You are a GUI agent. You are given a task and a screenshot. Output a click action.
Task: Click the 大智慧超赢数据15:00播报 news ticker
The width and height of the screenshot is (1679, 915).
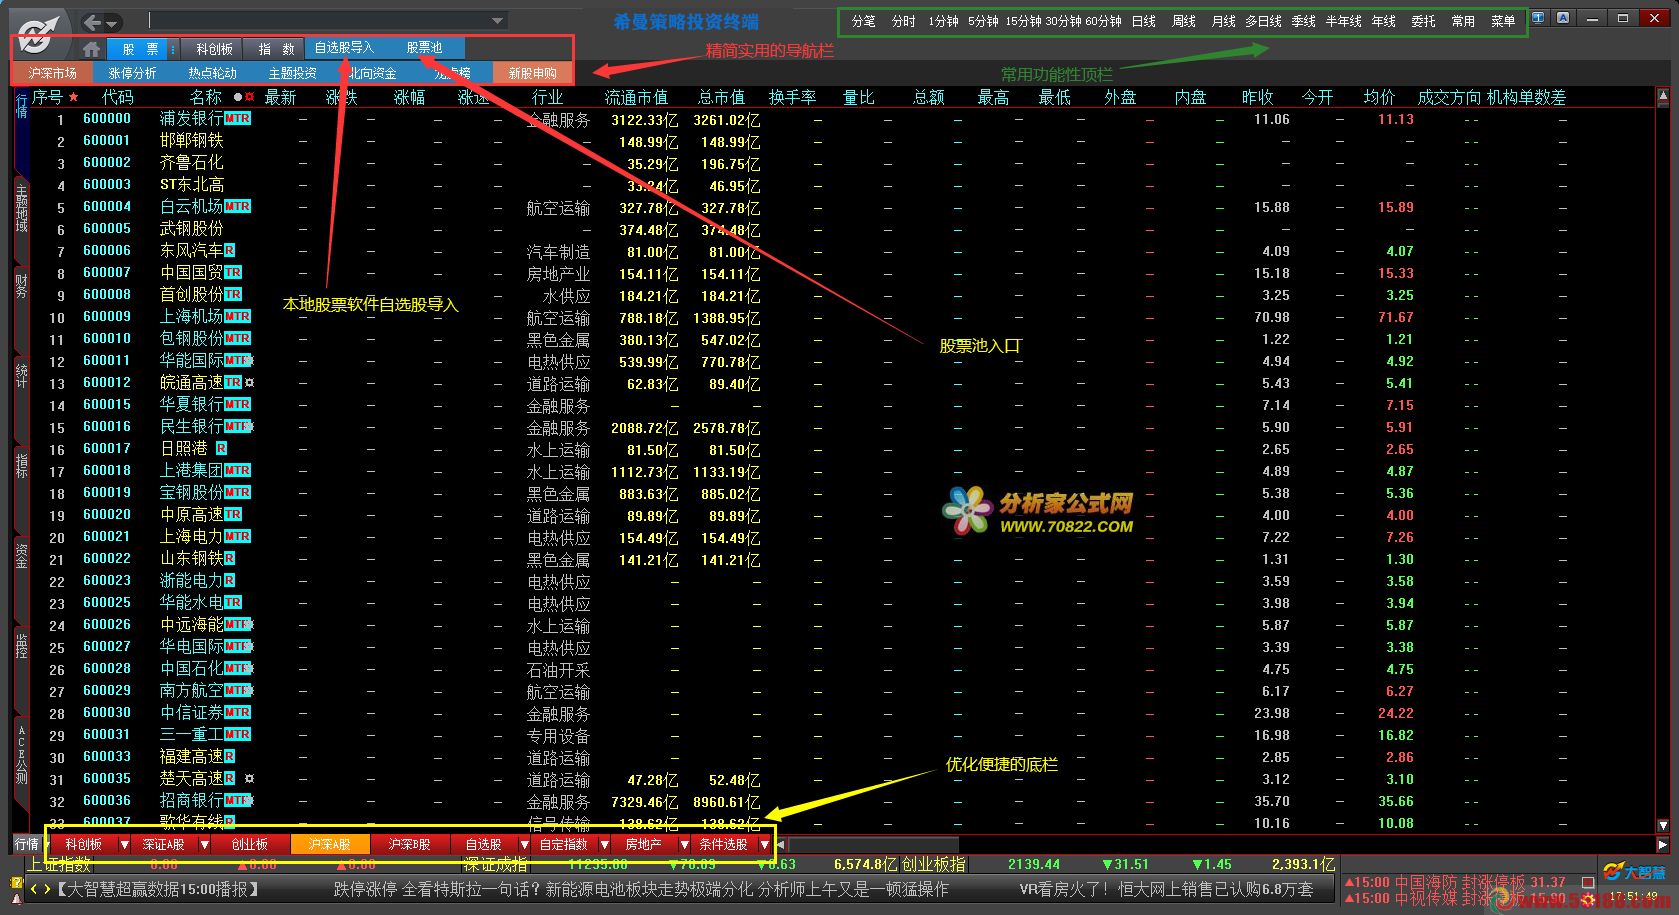158,889
